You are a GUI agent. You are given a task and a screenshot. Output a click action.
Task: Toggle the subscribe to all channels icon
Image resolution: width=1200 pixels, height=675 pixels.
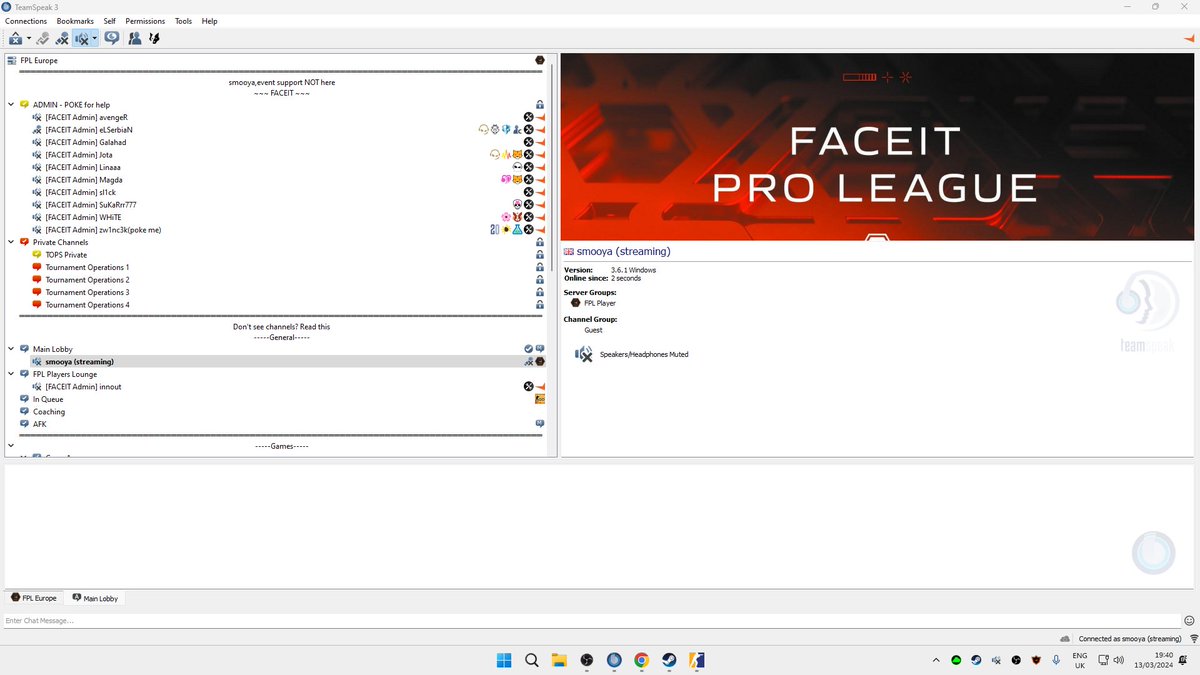[x=111, y=38]
